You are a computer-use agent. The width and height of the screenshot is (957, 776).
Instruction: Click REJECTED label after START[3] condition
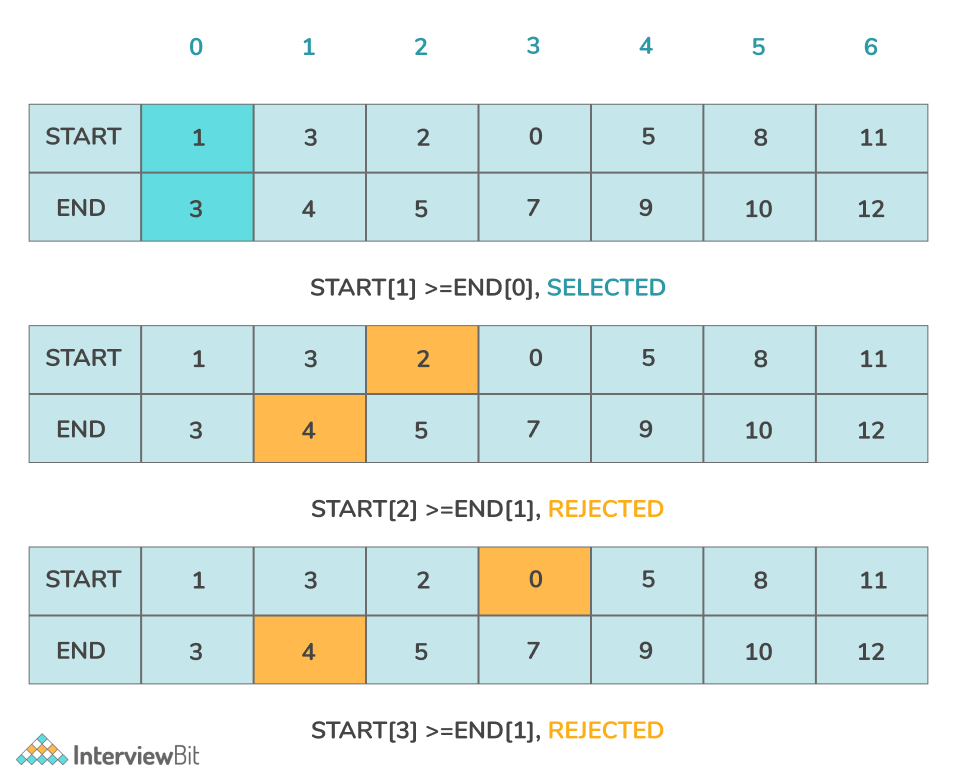[606, 730]
